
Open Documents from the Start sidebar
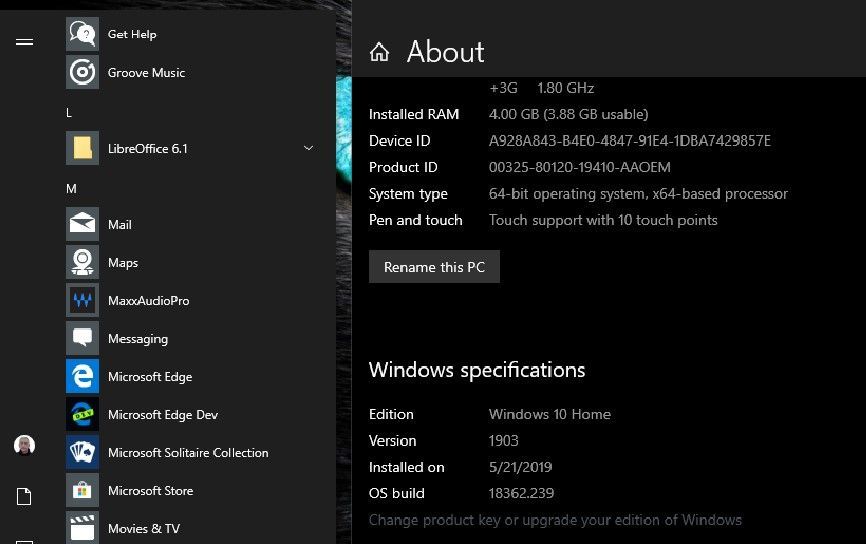click(x=25, y=497)
